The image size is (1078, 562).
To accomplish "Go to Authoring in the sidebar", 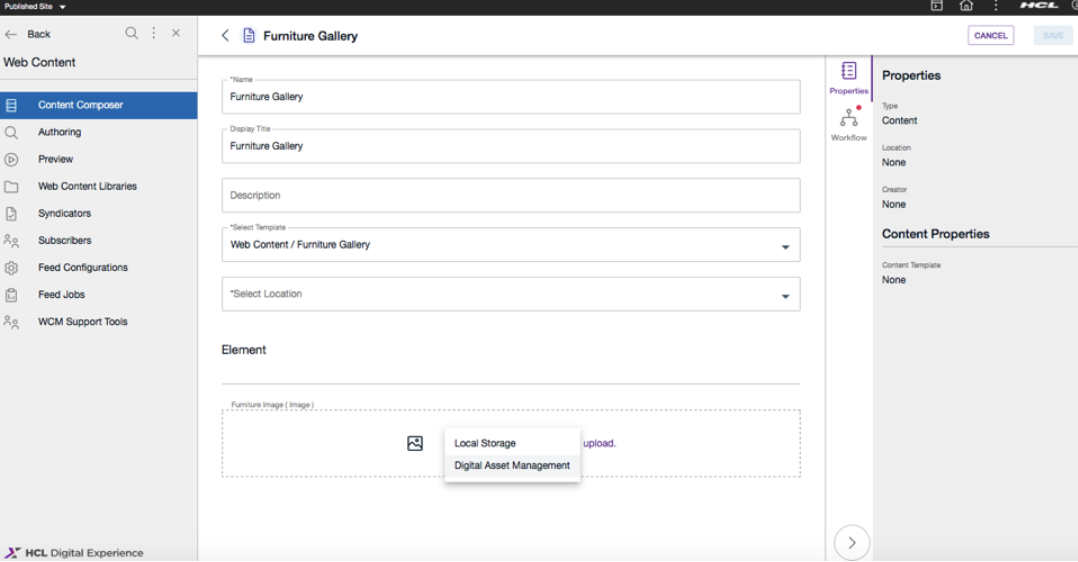I will (x=59, y=132).
